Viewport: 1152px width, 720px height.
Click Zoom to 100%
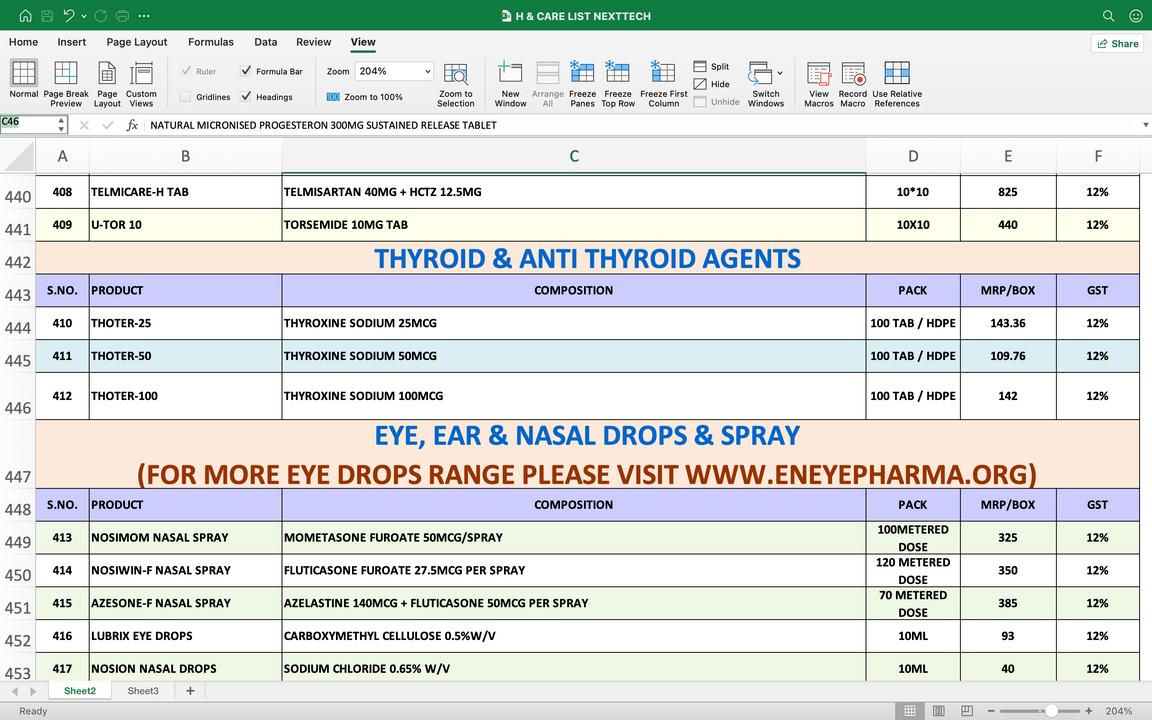tap(364, 97)
